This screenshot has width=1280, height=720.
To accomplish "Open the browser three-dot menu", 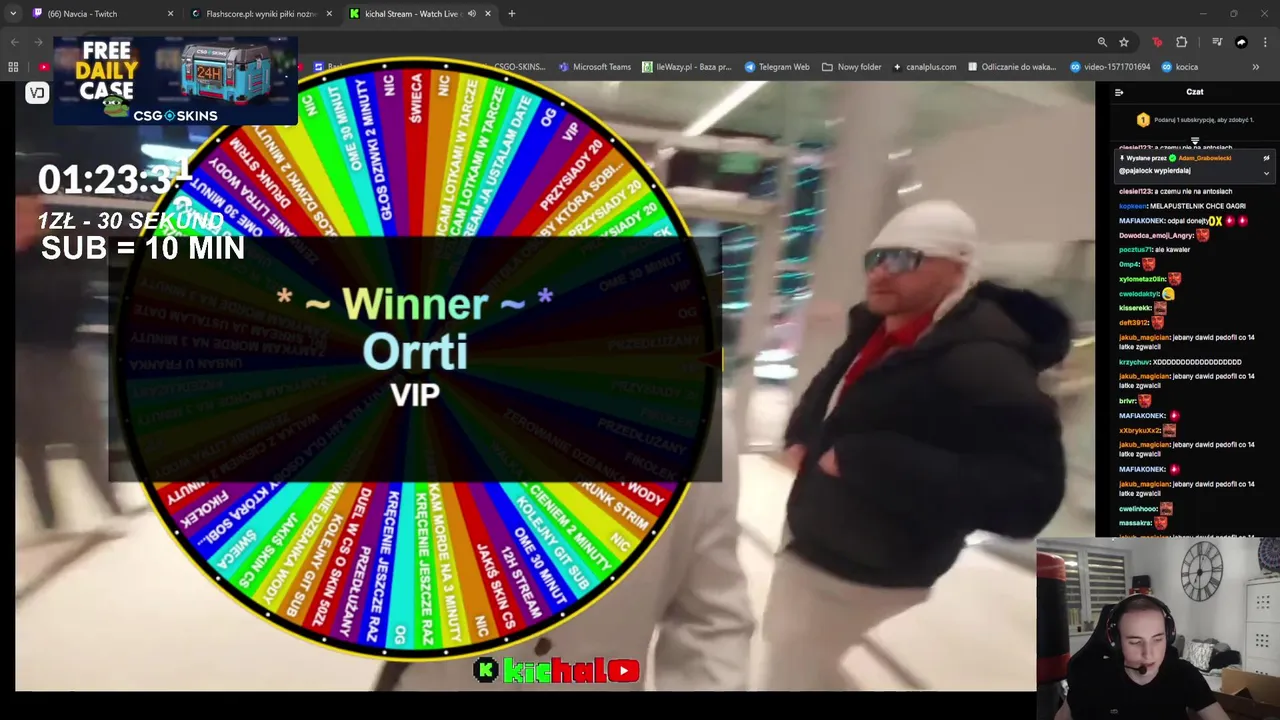I will pos(1266,42).
